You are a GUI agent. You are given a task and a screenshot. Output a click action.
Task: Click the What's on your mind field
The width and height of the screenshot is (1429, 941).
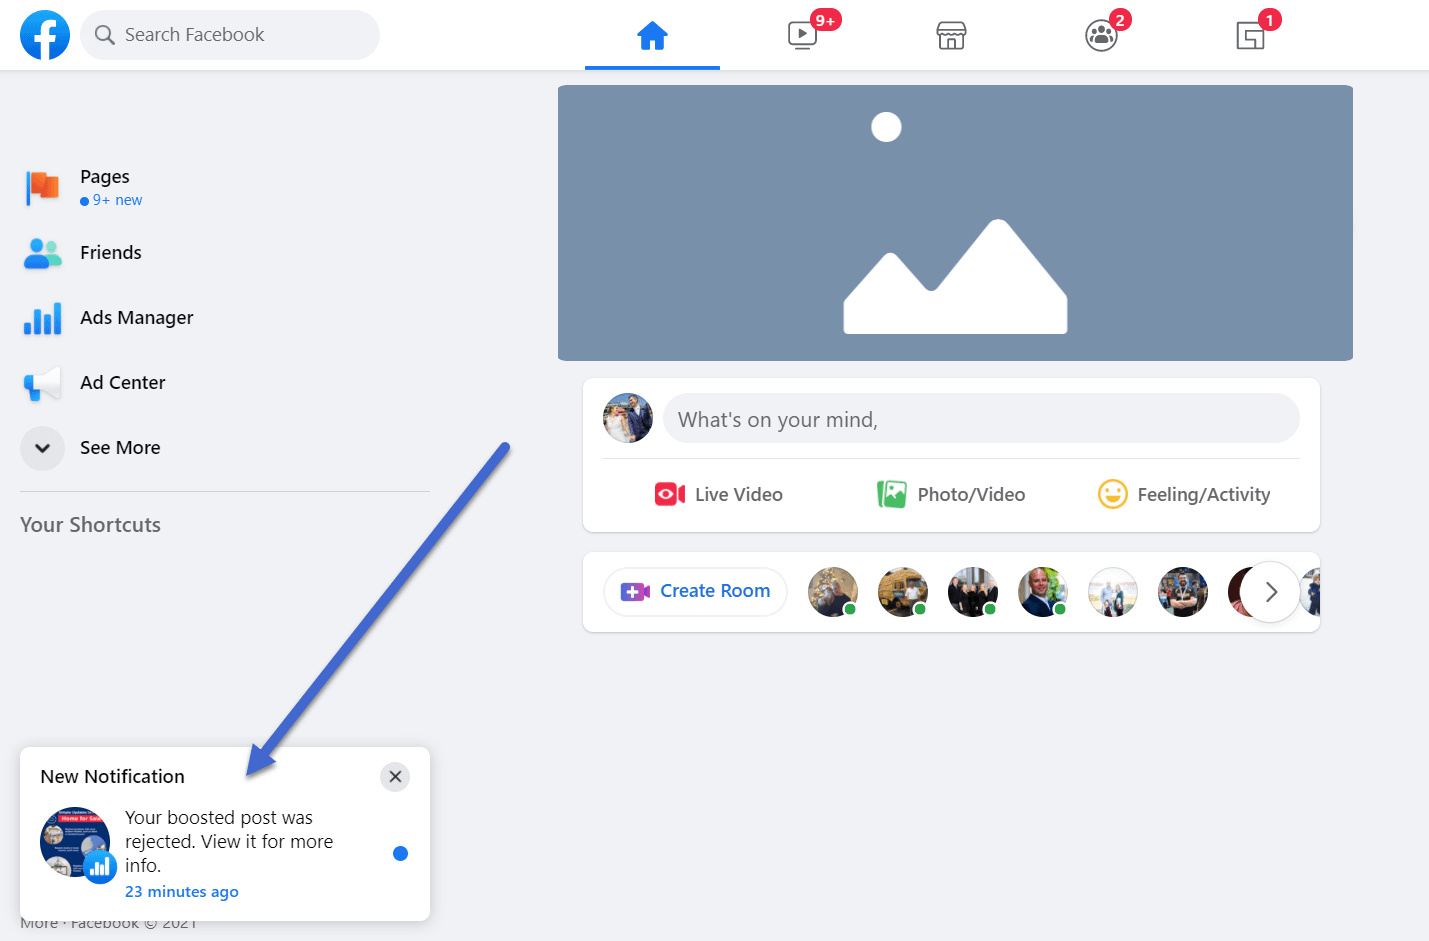pos(981,418)
